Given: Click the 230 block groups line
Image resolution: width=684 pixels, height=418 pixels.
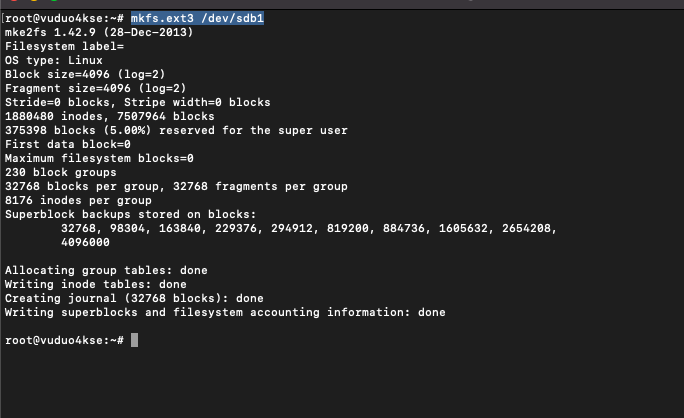Looking at the screenshot, I should coord(61,172).
